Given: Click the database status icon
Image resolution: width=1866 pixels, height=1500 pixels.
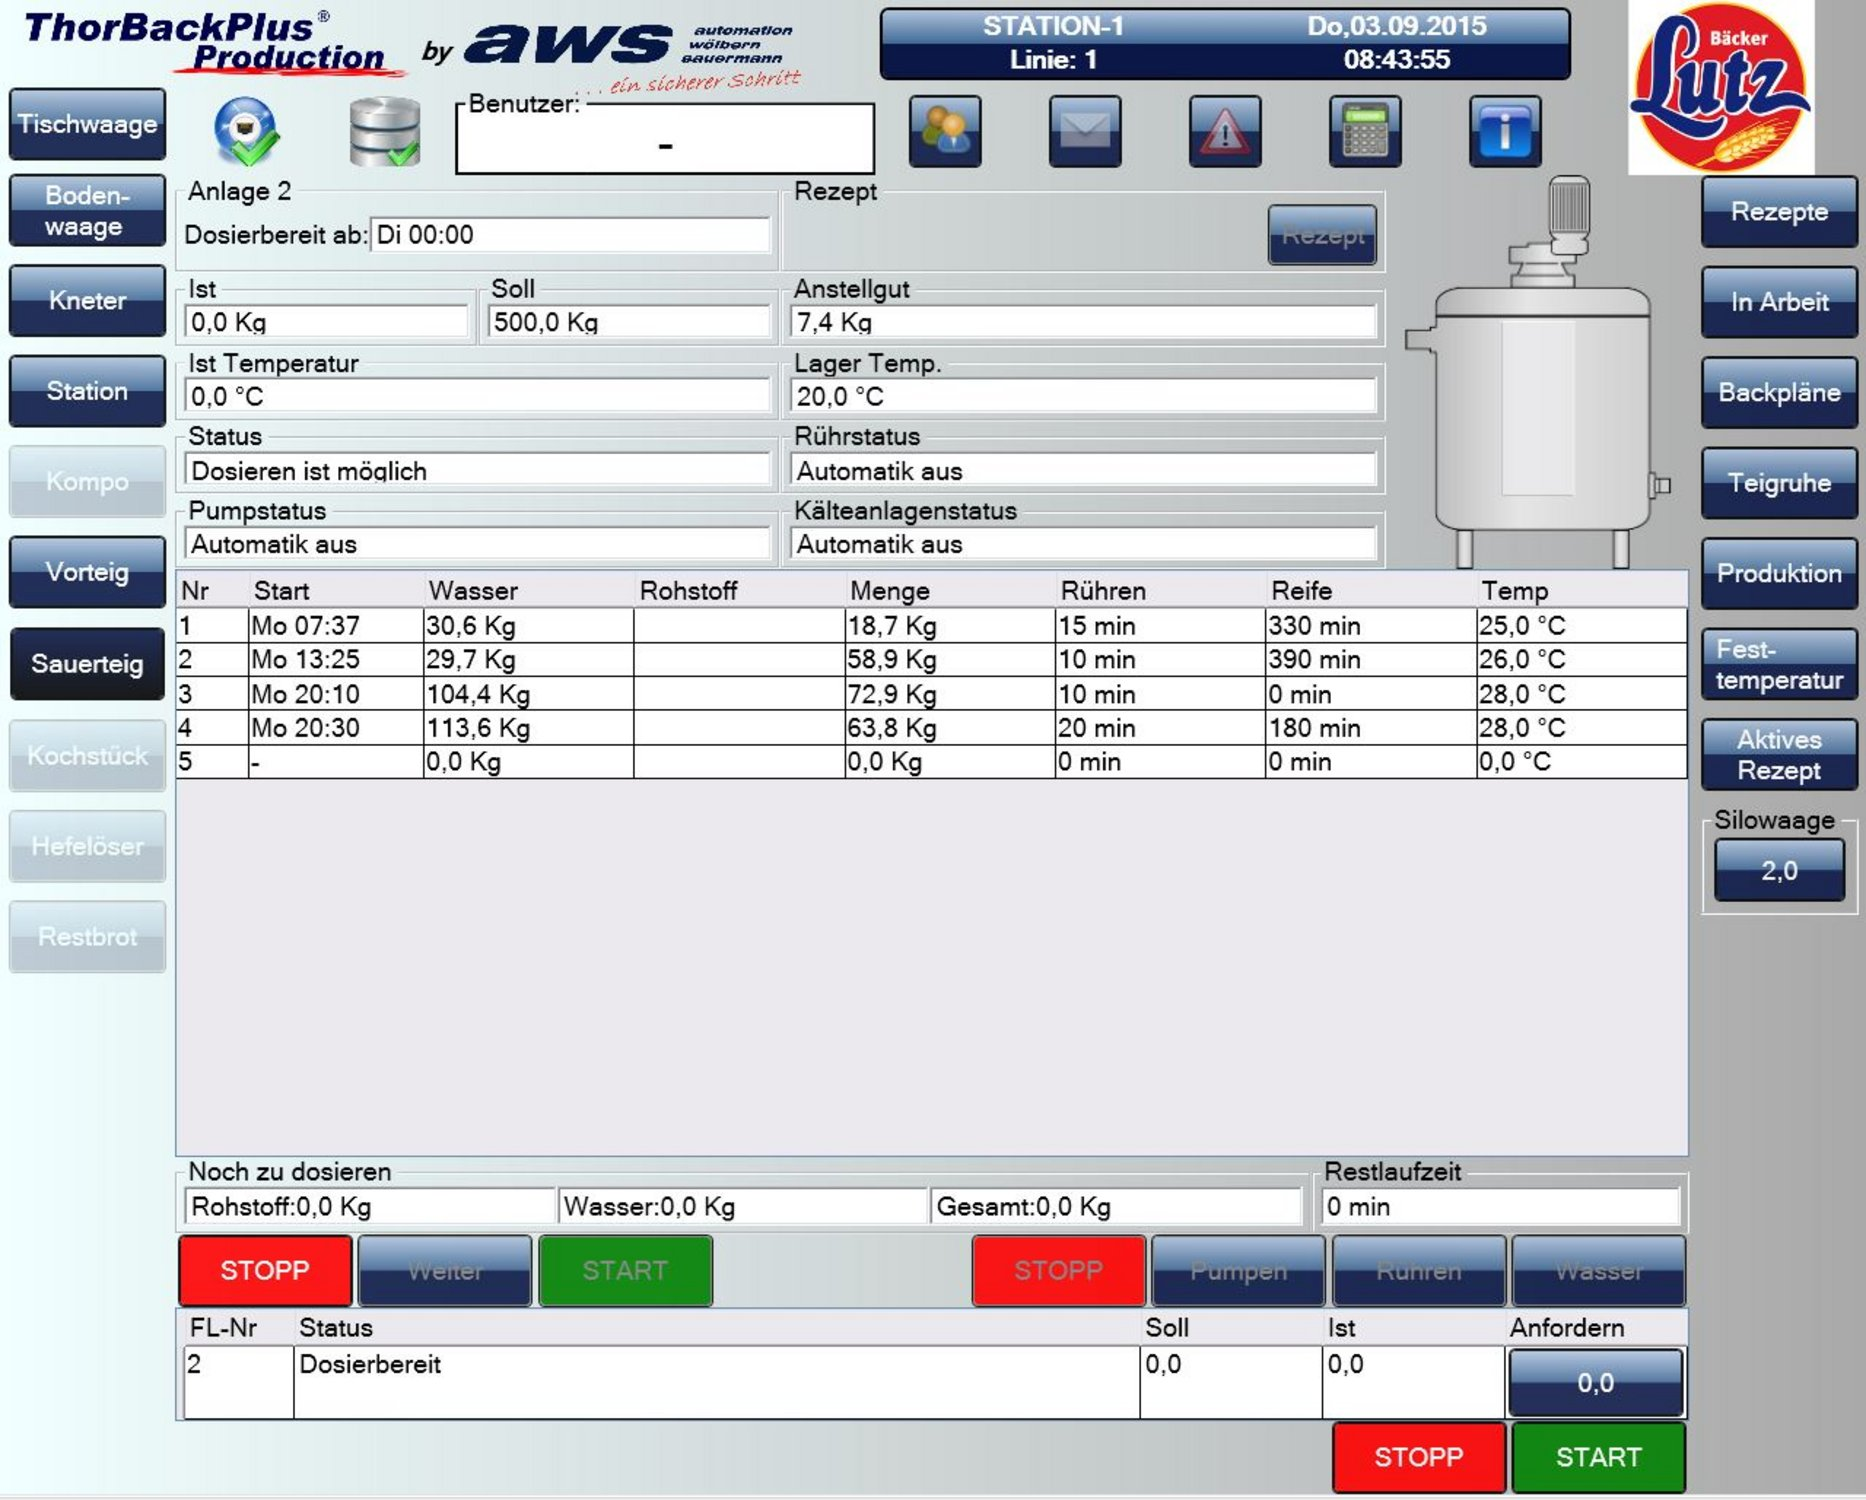Looking at the screenshot, I should pos(384,132).
